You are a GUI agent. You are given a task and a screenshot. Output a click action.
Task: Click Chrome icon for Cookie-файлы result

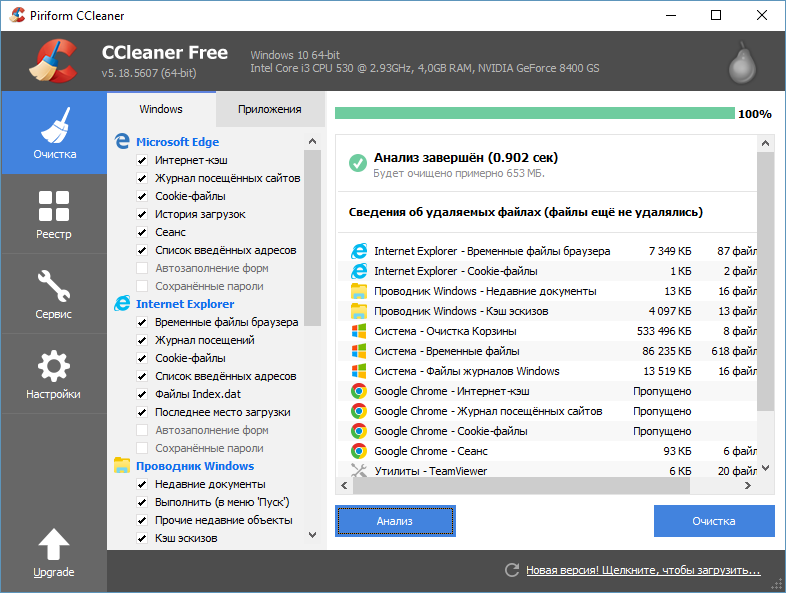tap(358, 431)
